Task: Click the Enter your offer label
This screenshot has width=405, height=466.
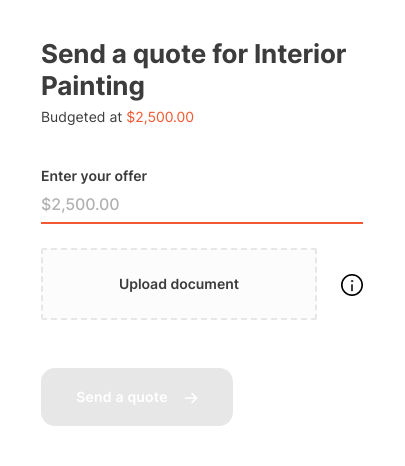Action: click(x=94, y=176)
